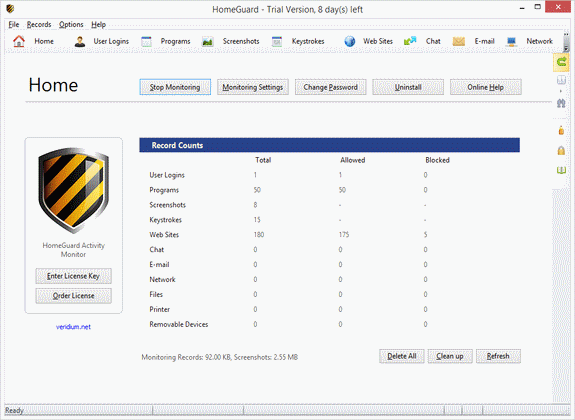Click the Programs row label
This screenshot has height=420, width=575.
pos(164,190)
